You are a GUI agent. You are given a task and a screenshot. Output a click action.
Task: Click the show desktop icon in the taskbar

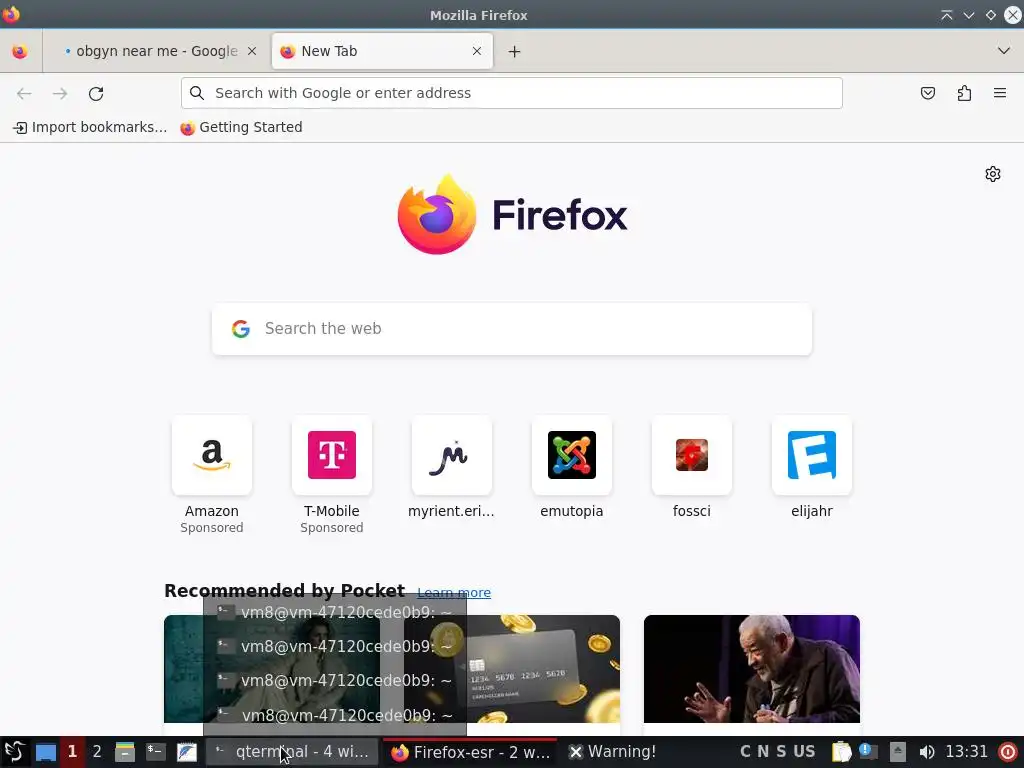[46, 752]
